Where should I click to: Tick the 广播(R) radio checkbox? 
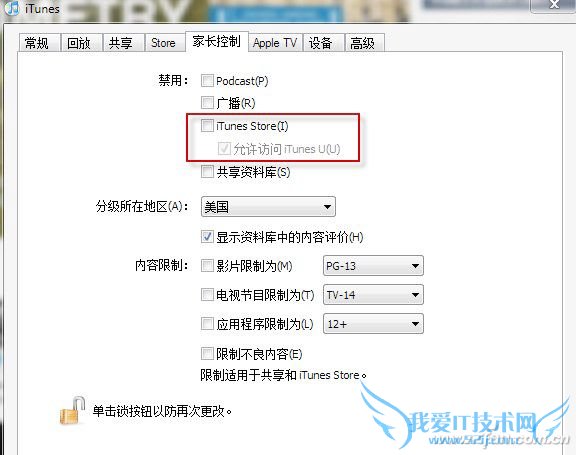coord(207,102)
